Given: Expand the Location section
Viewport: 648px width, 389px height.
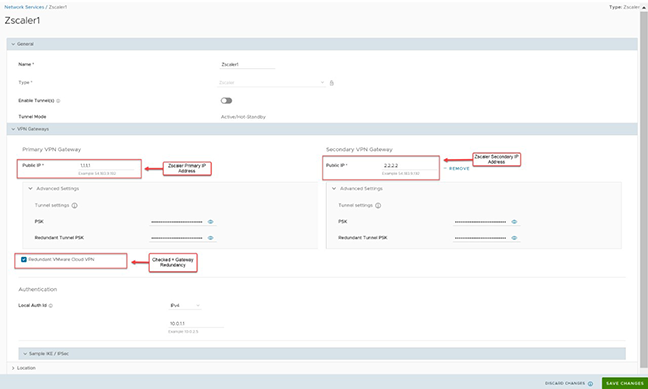Looking at the screenshot, I should 13,368.
